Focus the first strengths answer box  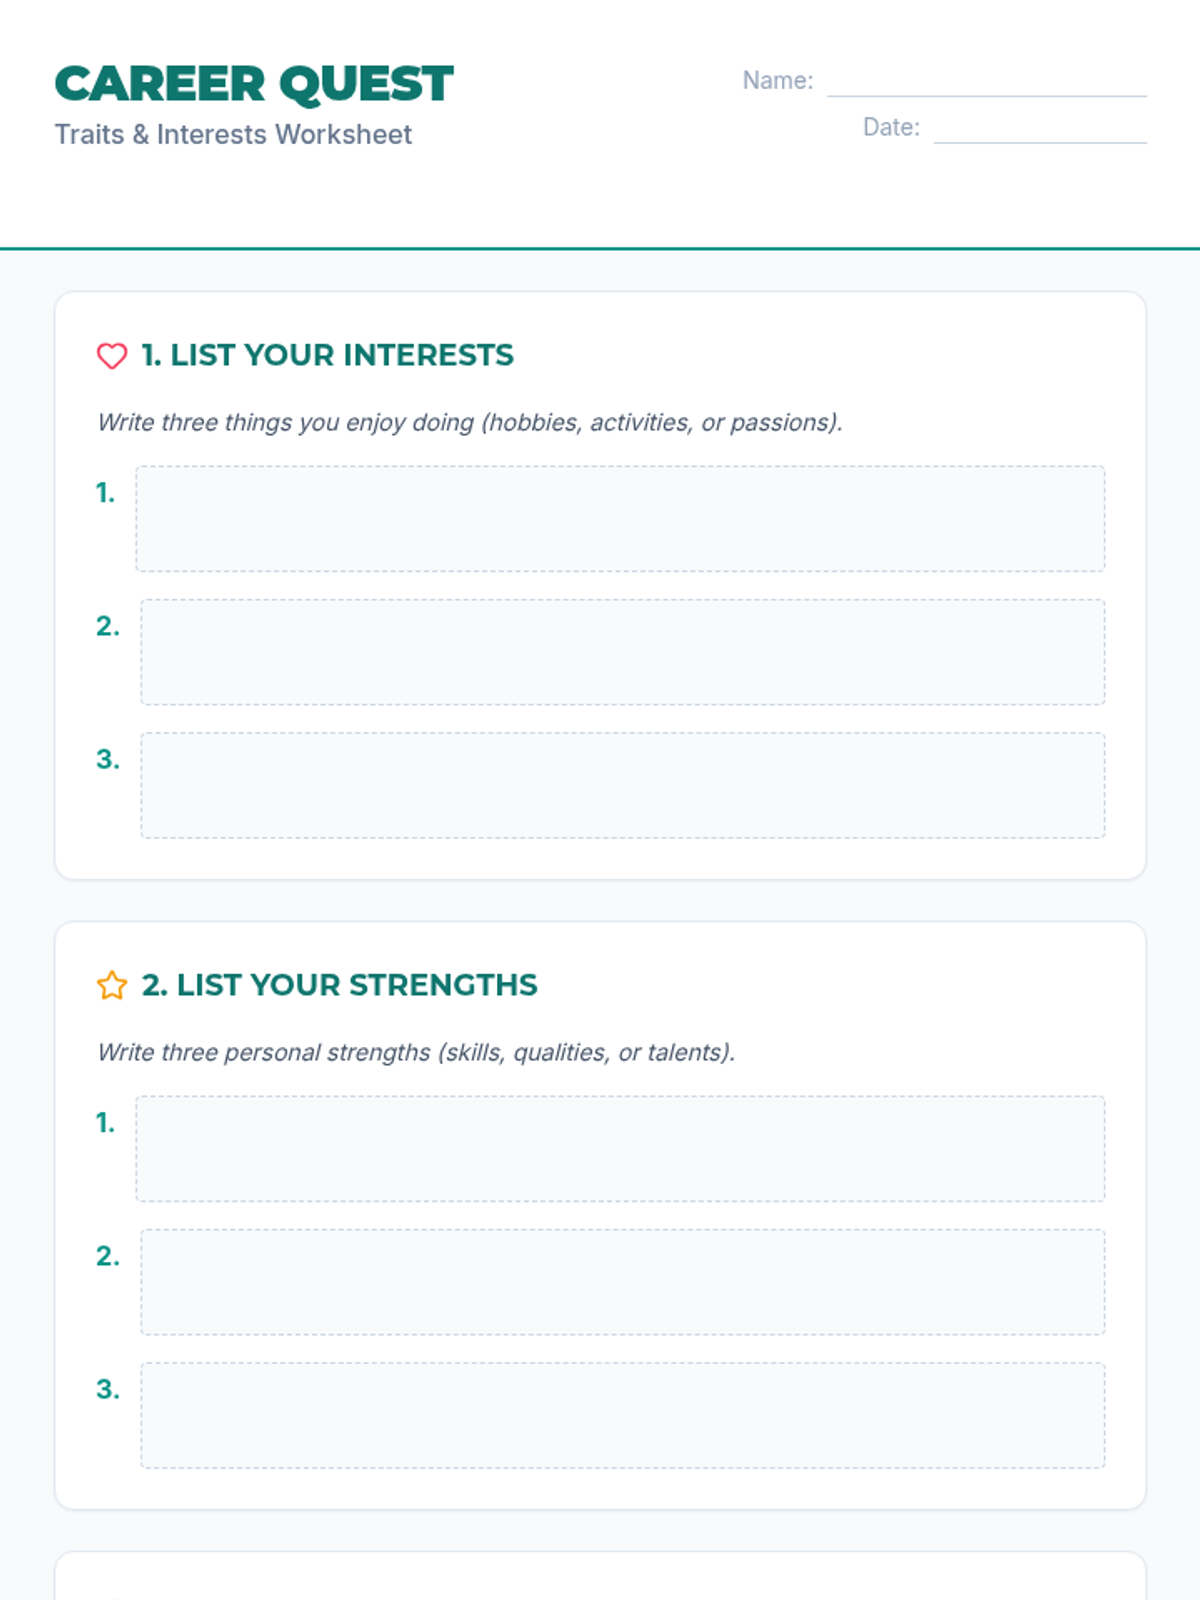pos(620,1149)
